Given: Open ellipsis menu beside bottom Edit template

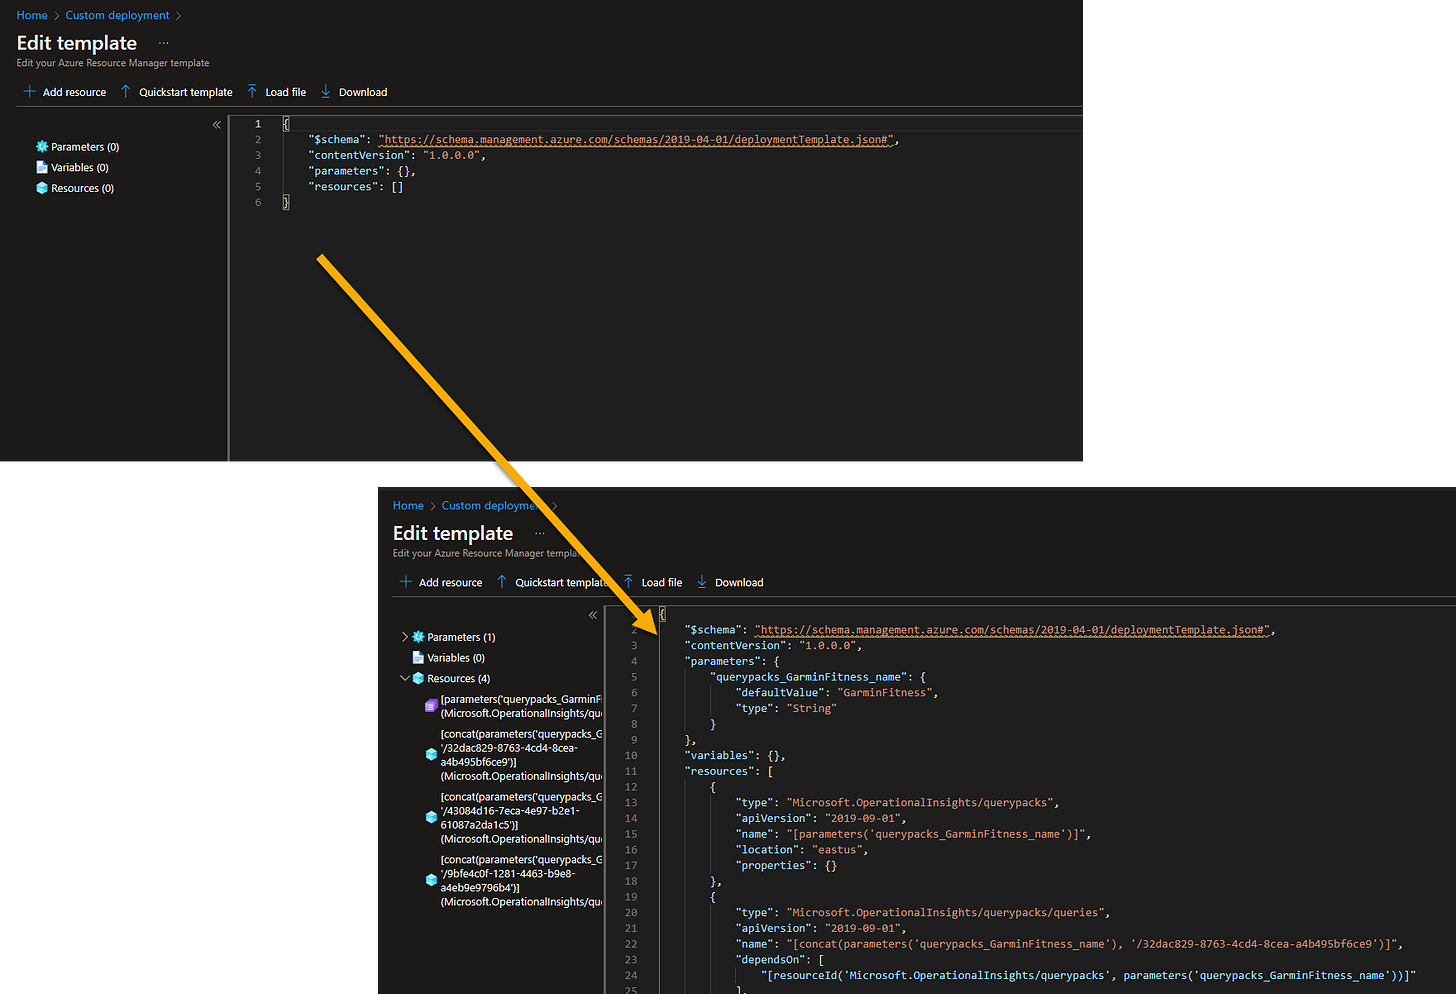Looking at the screenshot, I should pyautogui.click(x=539, y=533).
